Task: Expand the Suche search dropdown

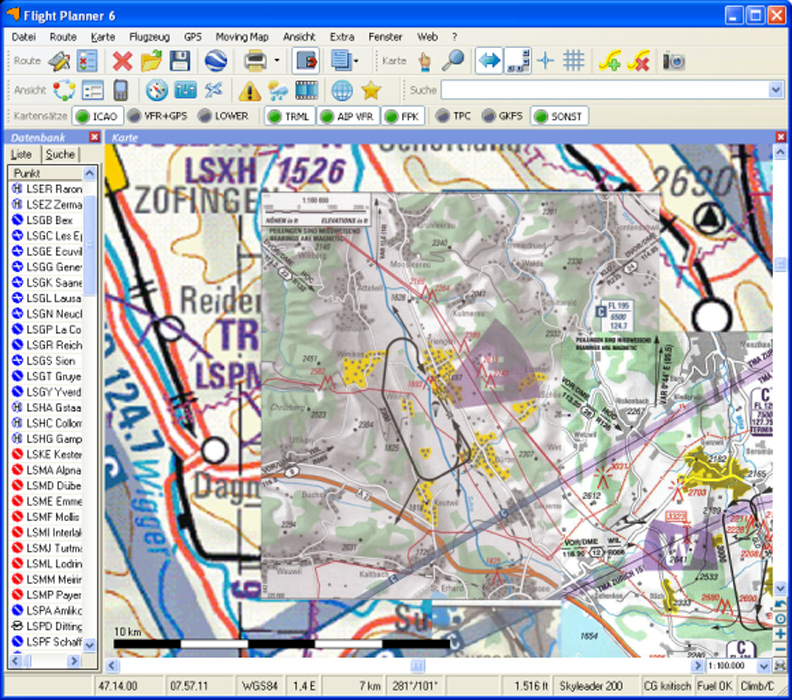Action: pyautogui.click(x=776, y=90)
